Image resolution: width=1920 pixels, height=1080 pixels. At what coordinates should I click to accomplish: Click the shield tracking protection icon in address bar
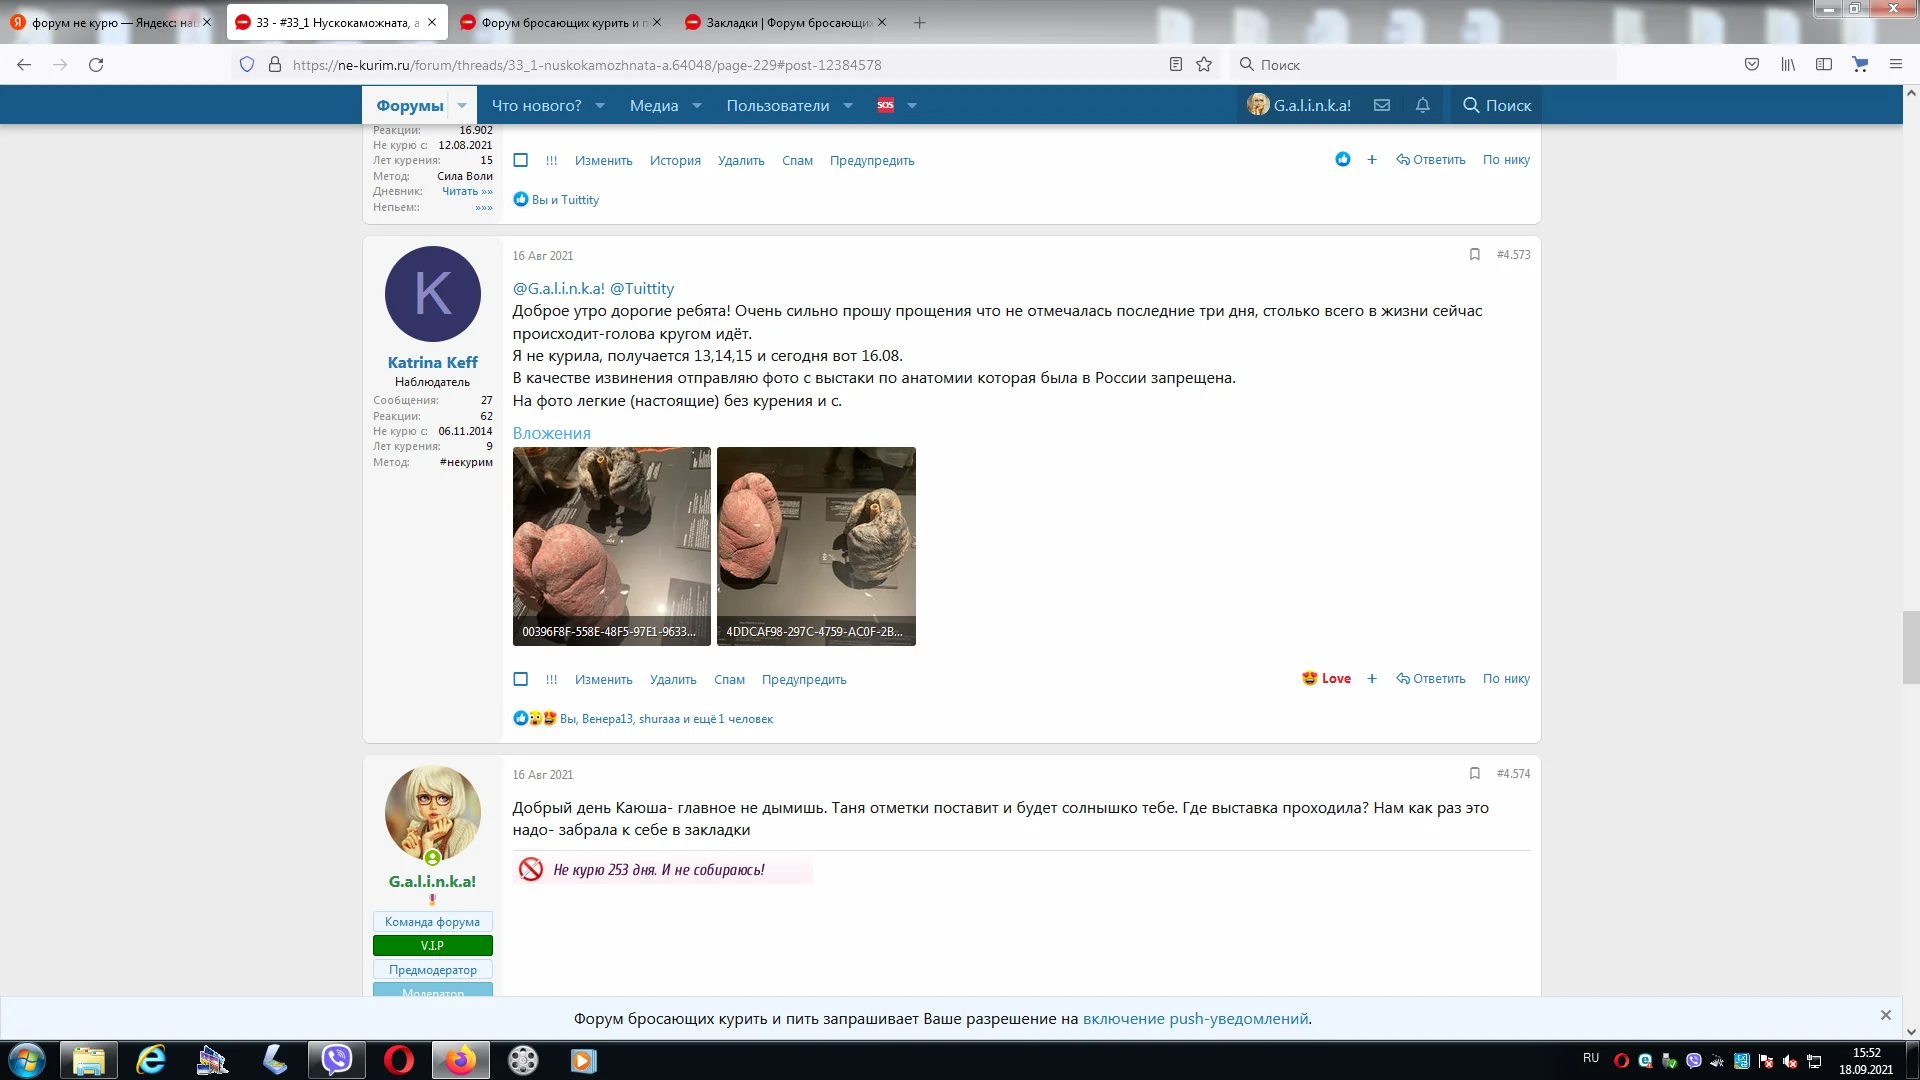pyautogui.click(x=246, y=63)
